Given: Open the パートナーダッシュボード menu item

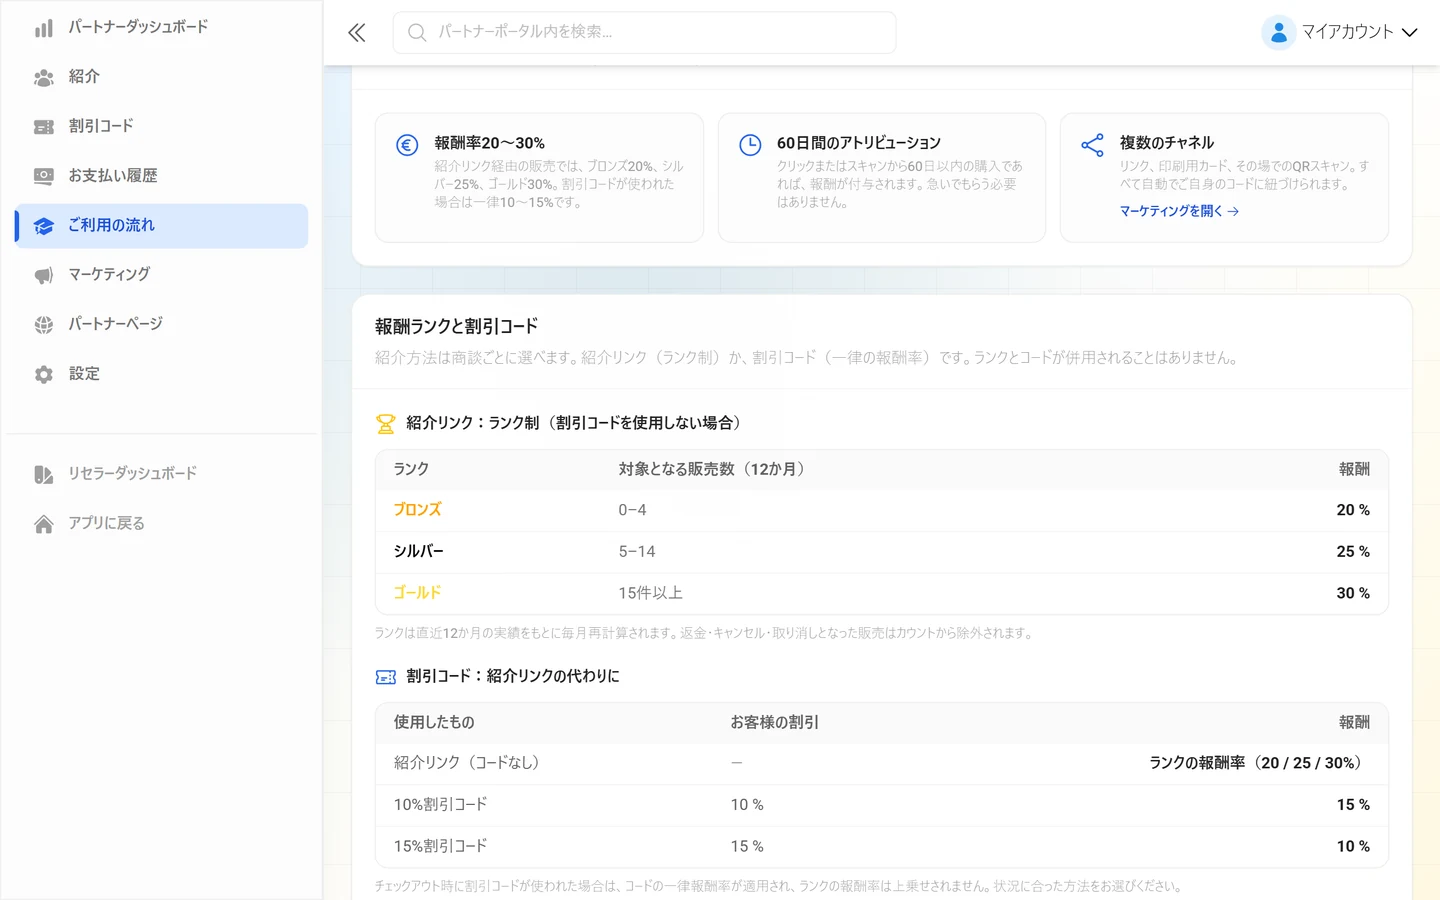Looking at the screenshot, I should coord(161,27).
